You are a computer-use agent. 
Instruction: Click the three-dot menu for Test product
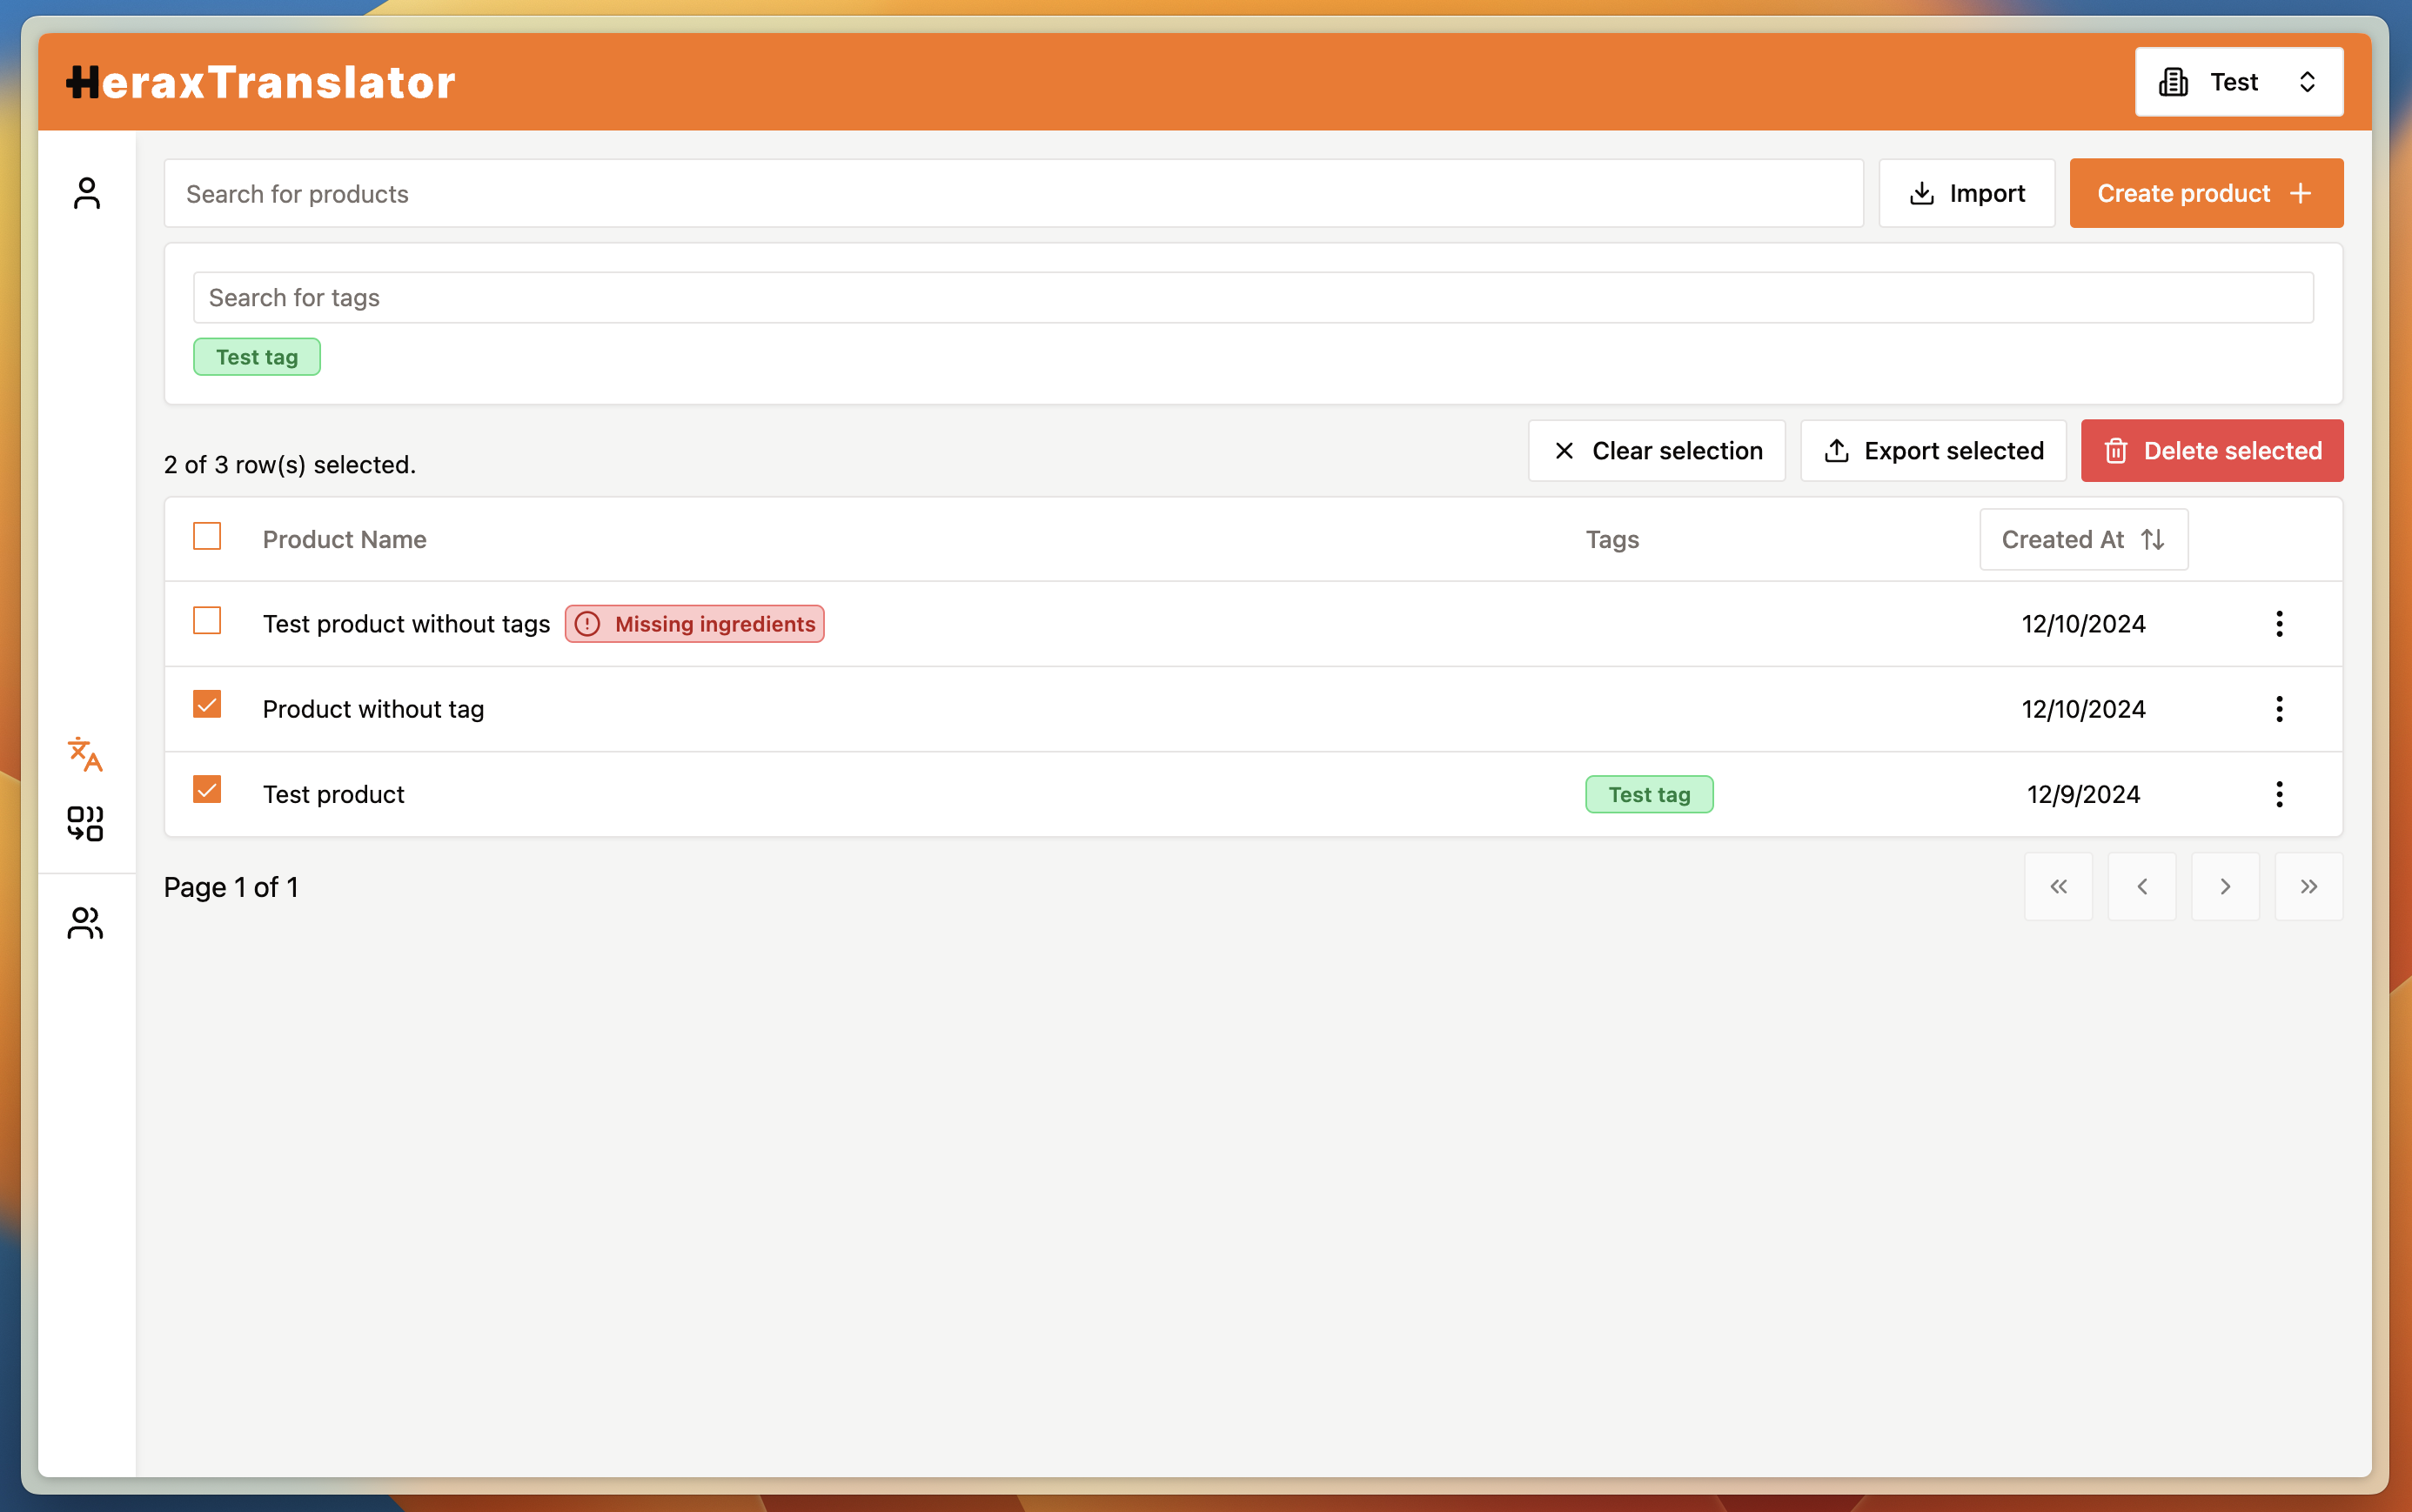click(x=2280, y=794)
